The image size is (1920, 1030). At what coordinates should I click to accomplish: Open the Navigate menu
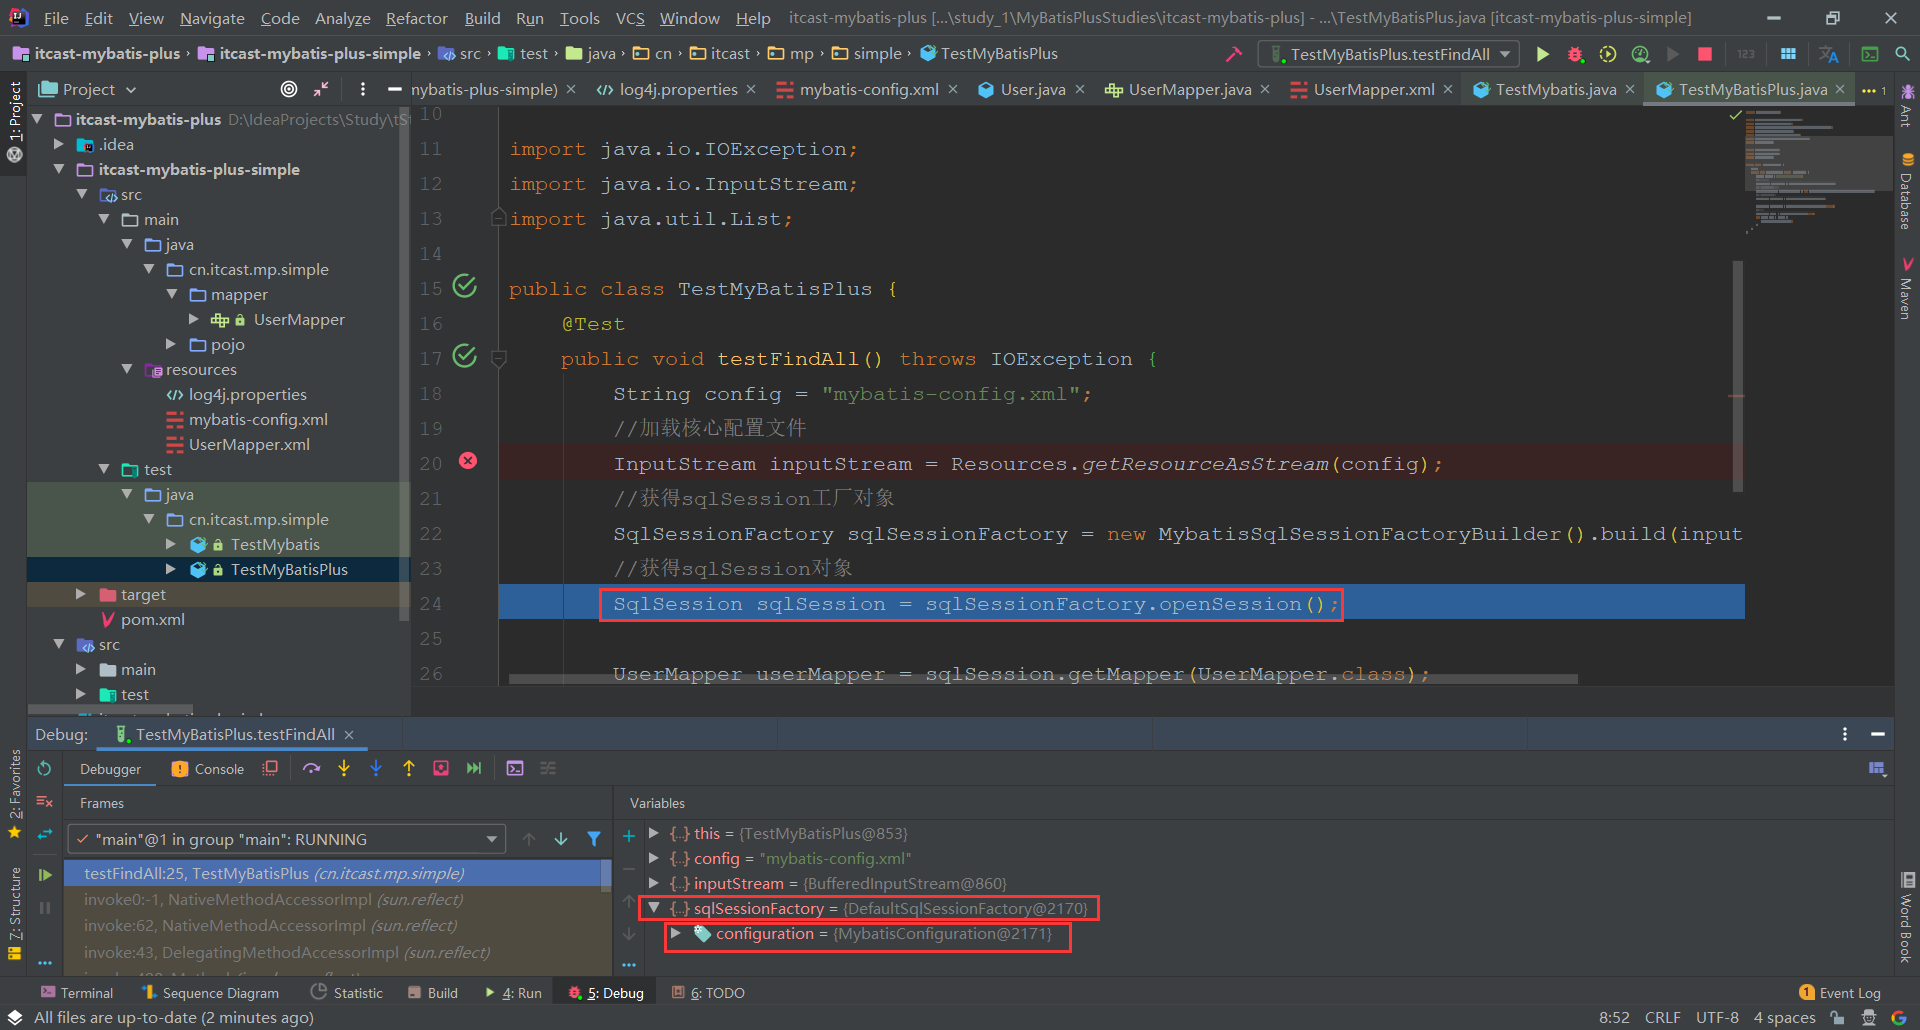tap(212, 18)
